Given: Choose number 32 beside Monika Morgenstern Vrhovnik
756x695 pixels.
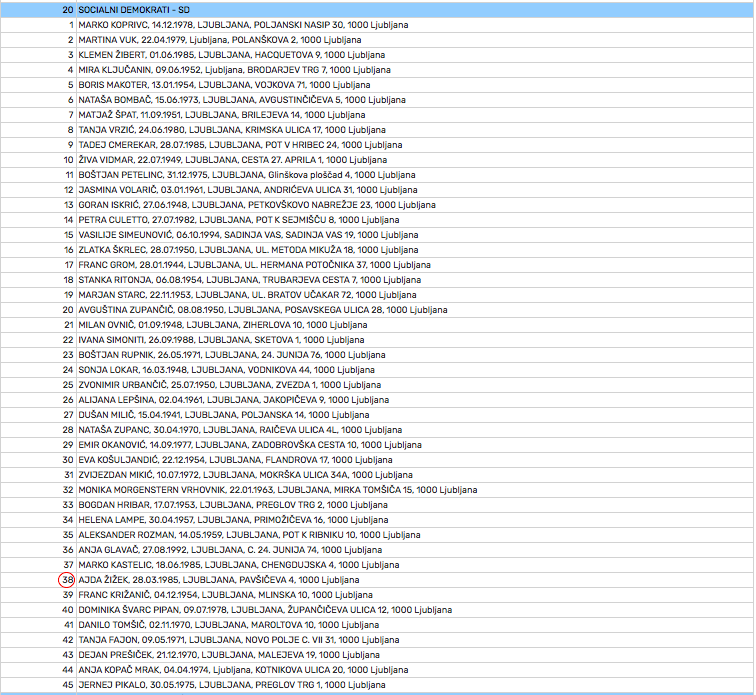Looking at the screenshot, I should click(x=67, y=490).
